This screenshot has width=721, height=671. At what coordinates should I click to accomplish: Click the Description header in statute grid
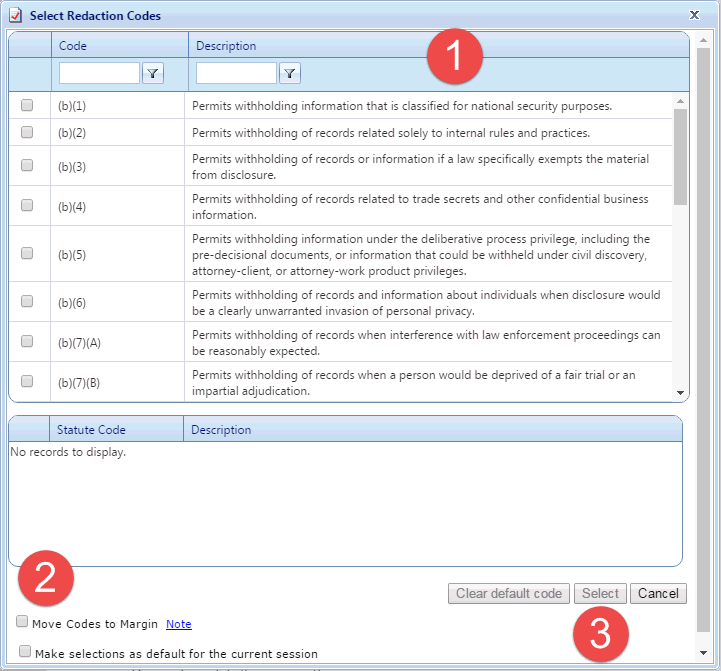pyautogui.click(x=221, y=430)
